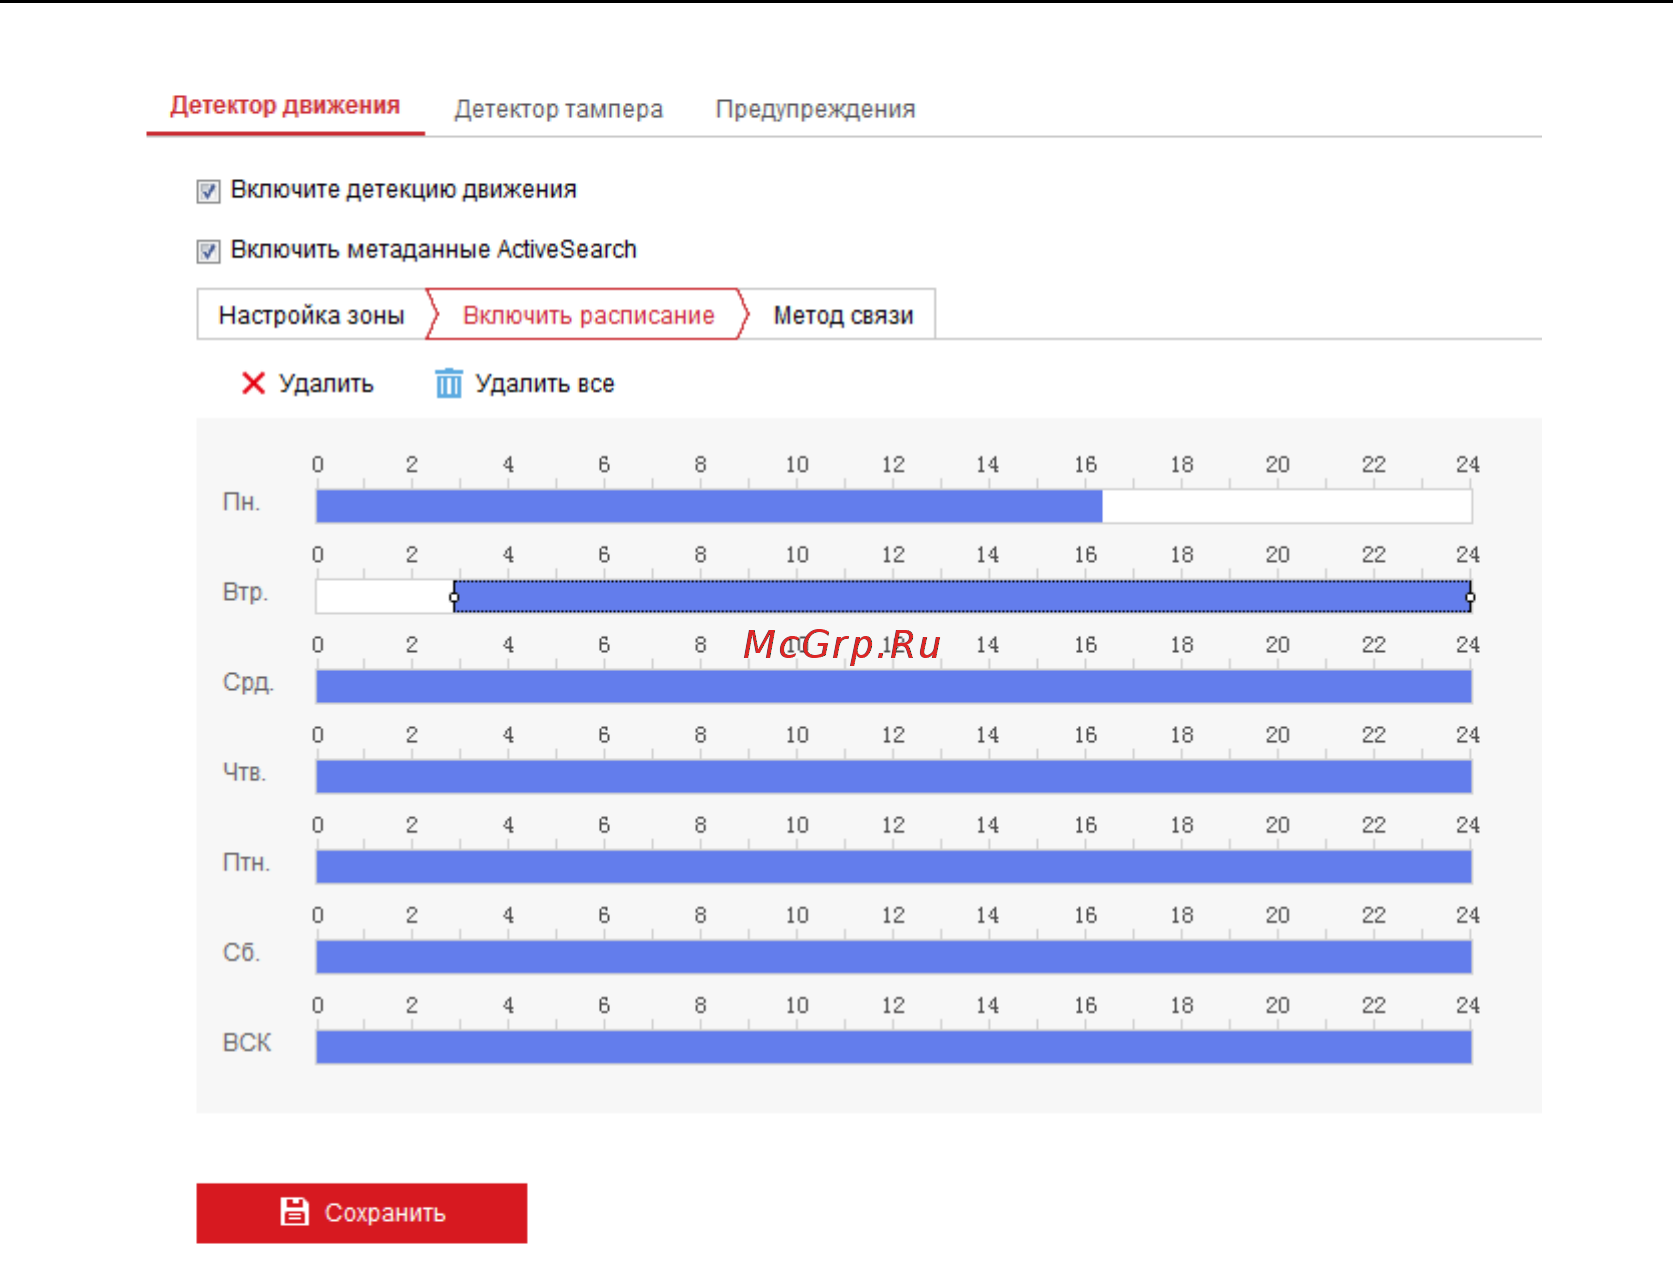Viewport: 1673px width, 1286px height.
Task: Select the Настройка зоны step tab
Action: (x=311, y=315)
